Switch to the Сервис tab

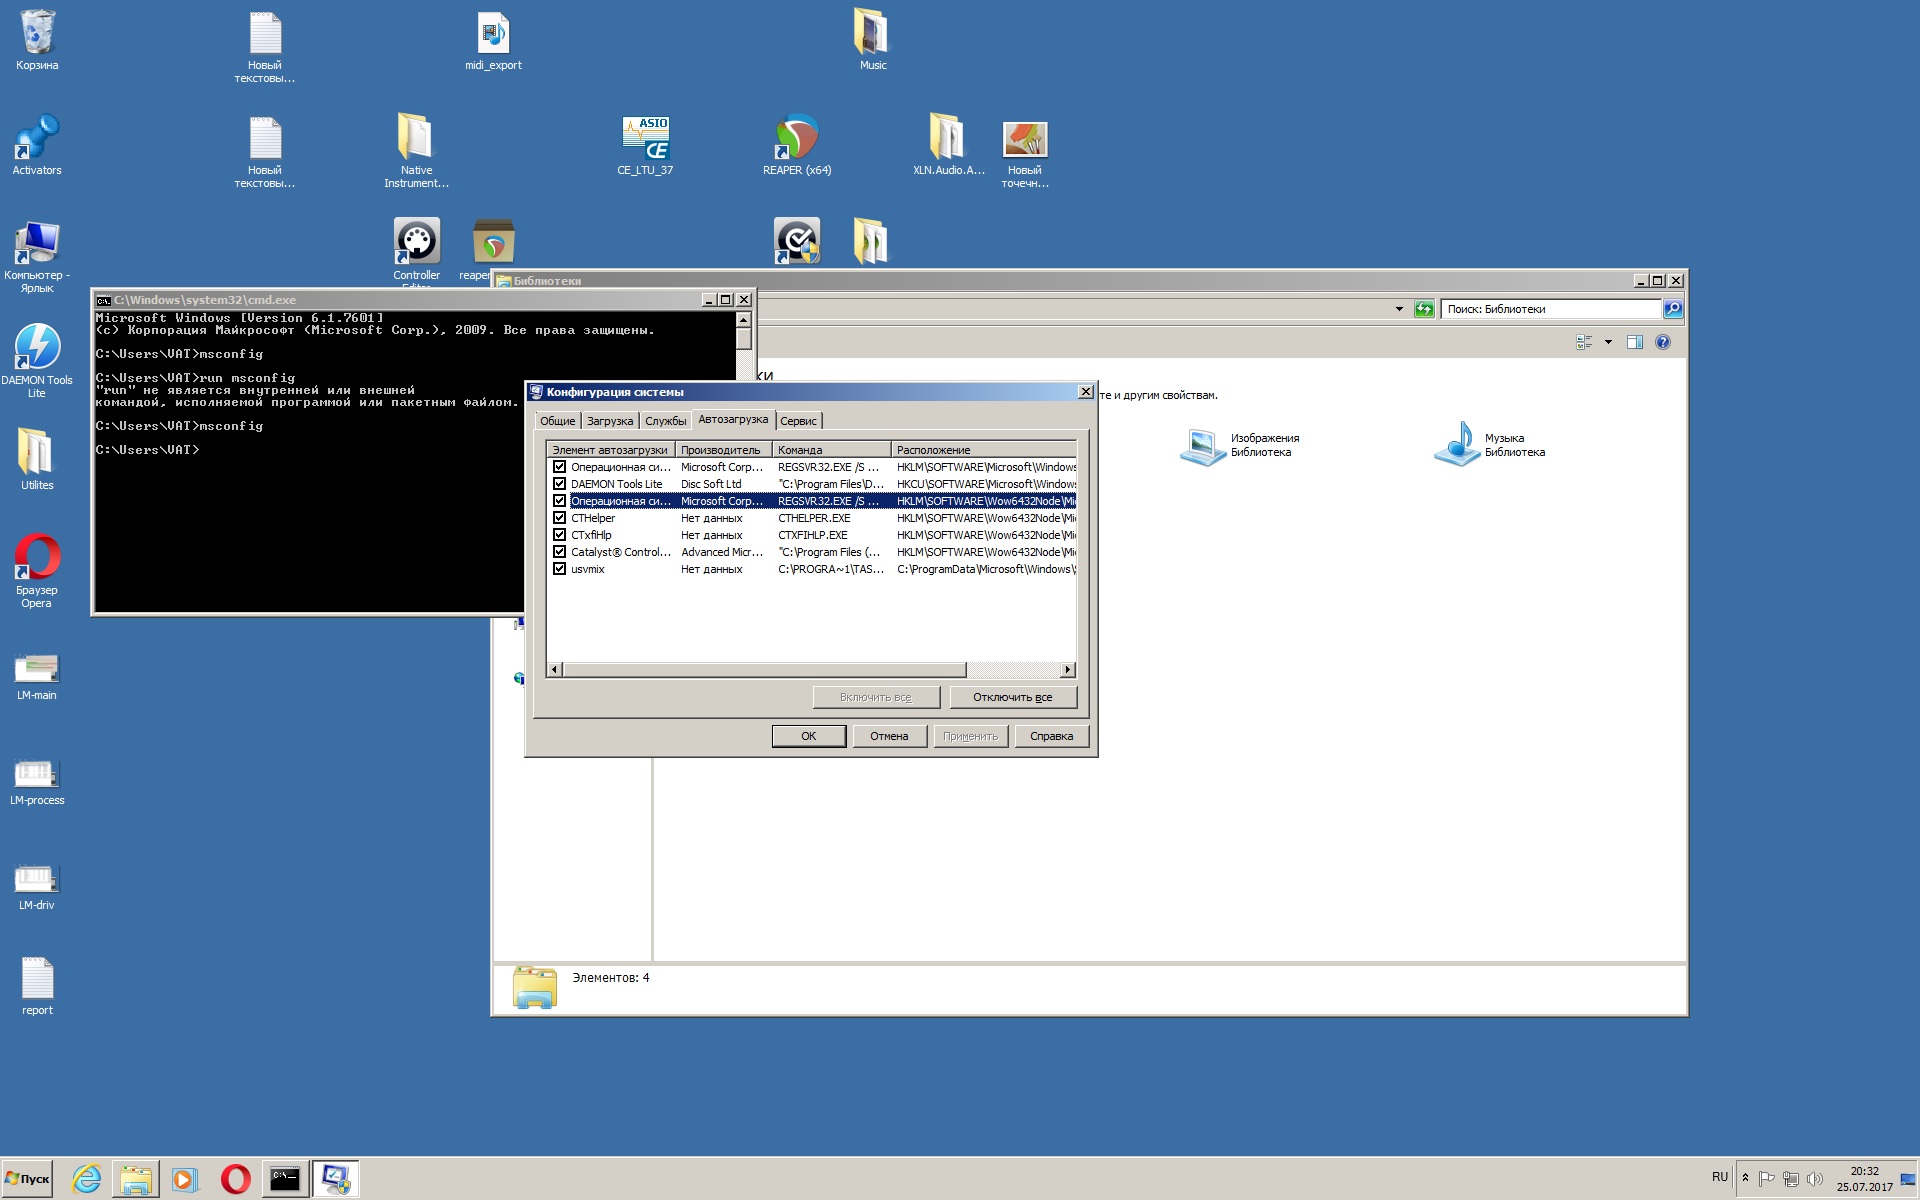(x=798, y=421)
